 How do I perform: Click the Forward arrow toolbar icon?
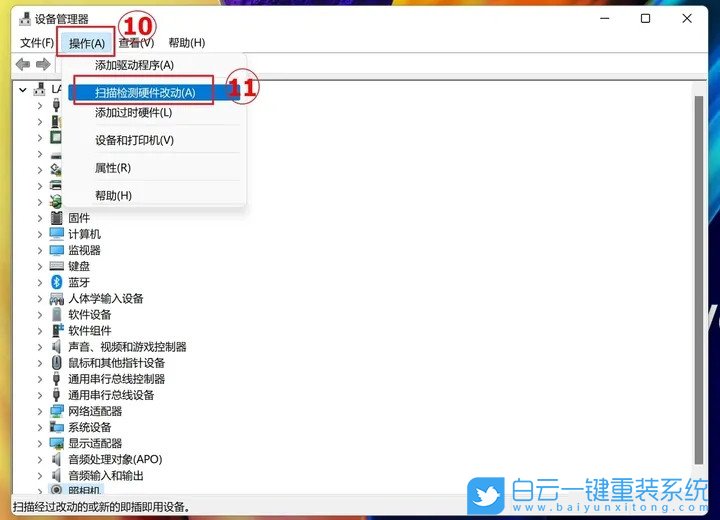43,64
